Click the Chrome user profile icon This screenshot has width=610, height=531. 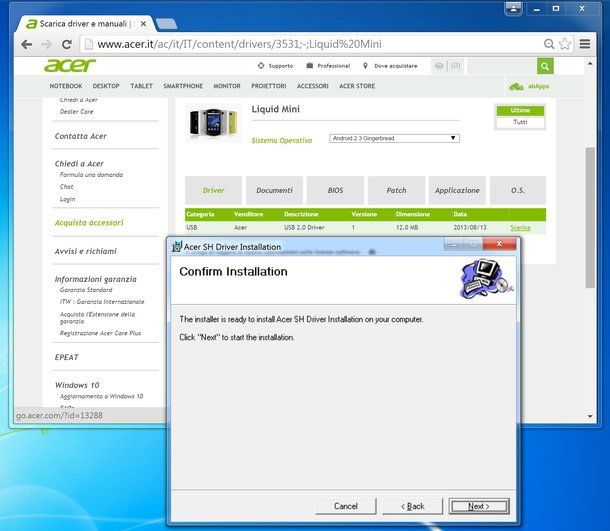pos(514,8)
